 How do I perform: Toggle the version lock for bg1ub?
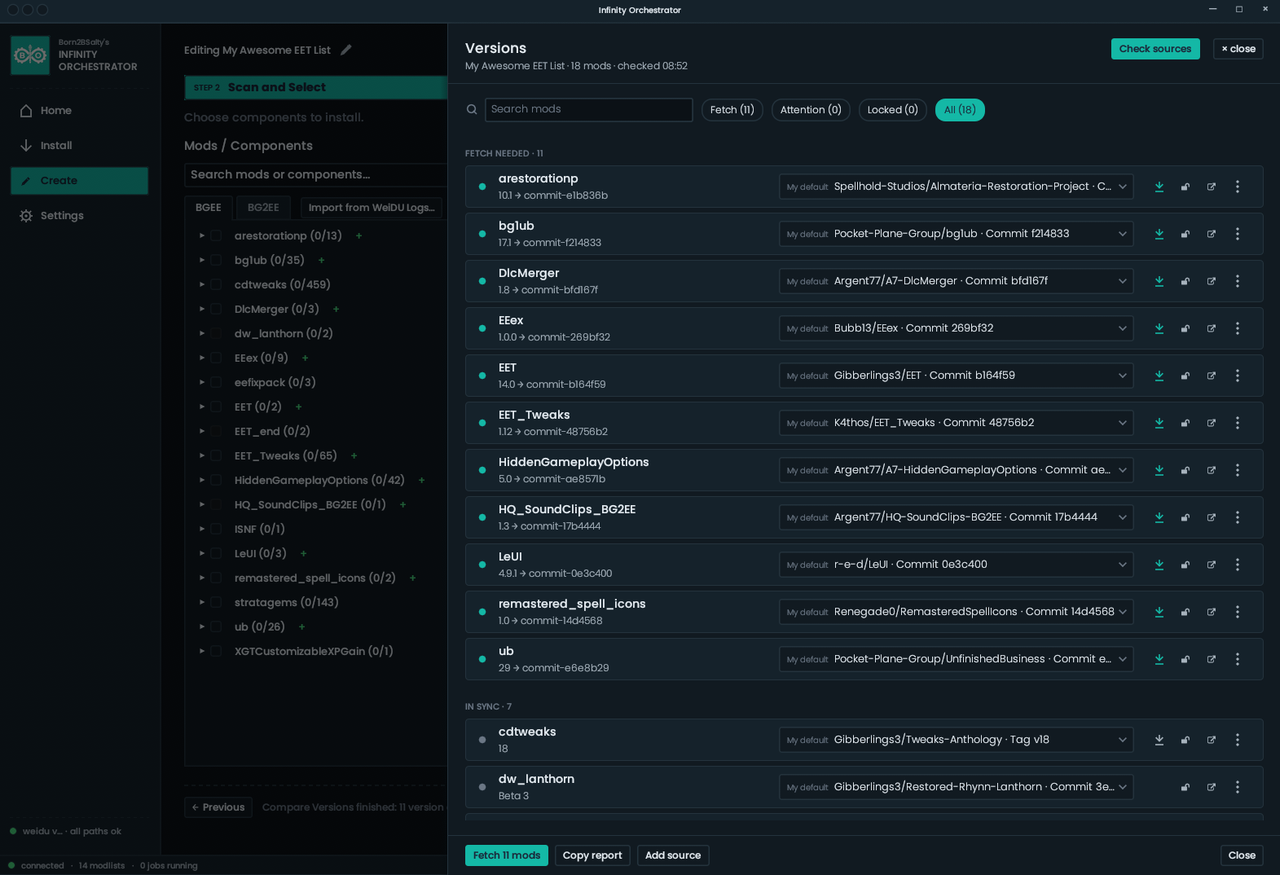pyautogui.click(x=1185, y=234)
